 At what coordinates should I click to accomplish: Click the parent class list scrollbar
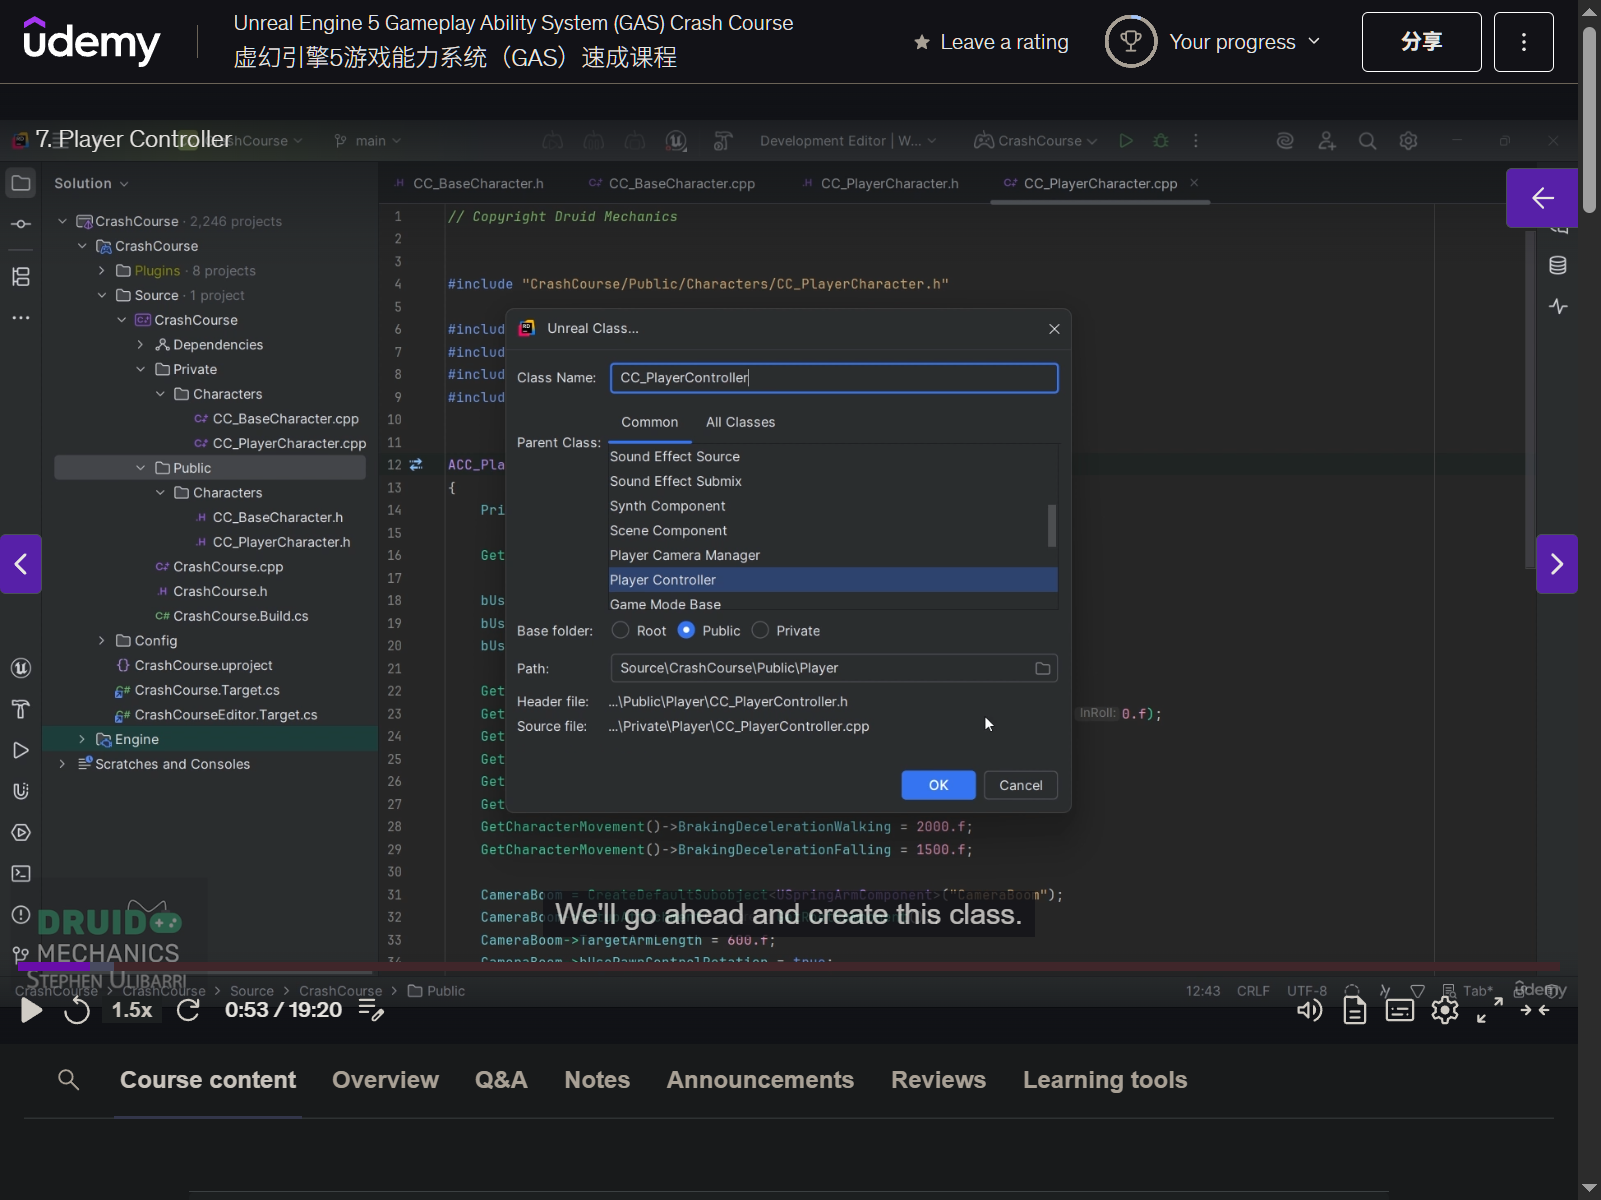click(1052, 526)
